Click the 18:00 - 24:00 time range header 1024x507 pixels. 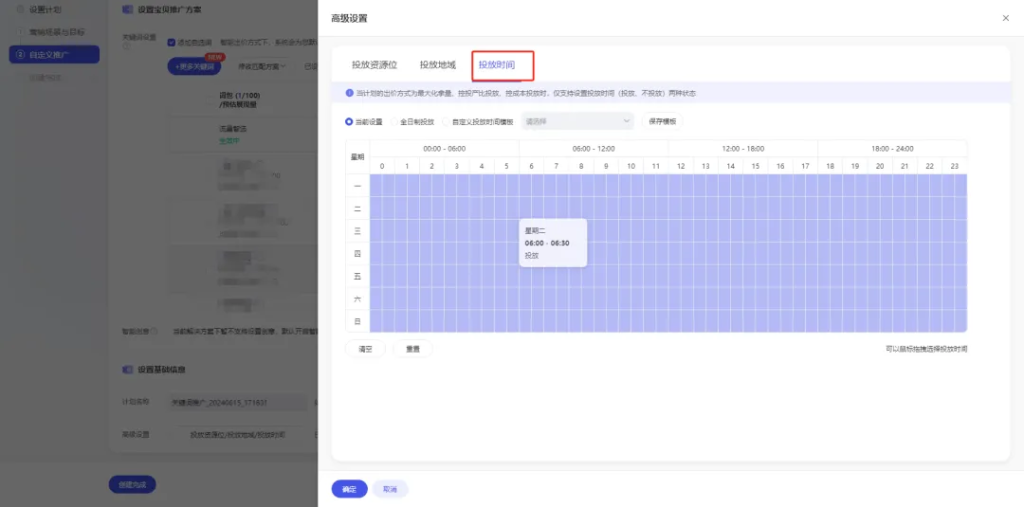(x=892, y=148)
